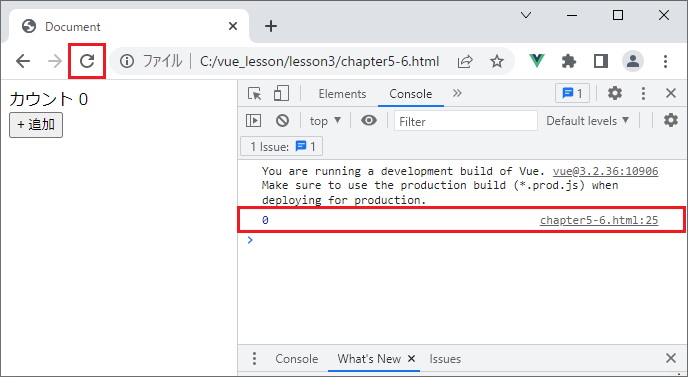Close the bottom drawer
Screen dimensions: 688x377
[670, 358]
